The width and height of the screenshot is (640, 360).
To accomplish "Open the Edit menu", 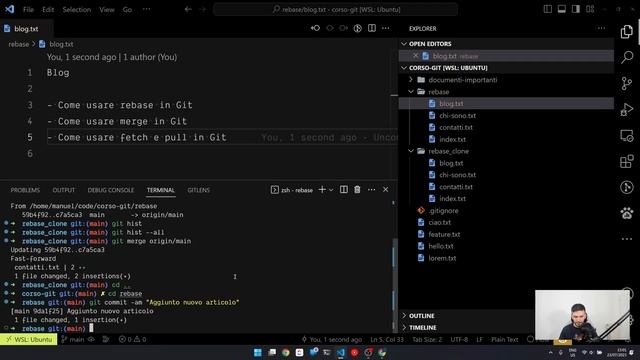I will click(48, 9).
